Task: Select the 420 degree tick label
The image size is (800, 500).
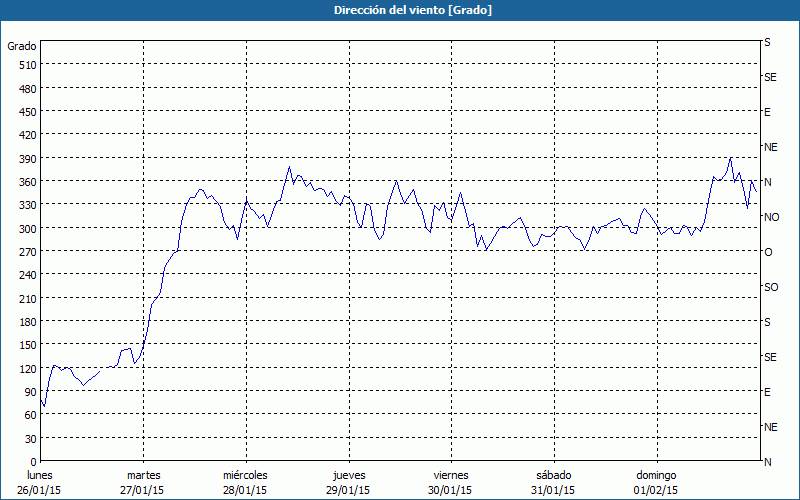Action: pos(26,135)
